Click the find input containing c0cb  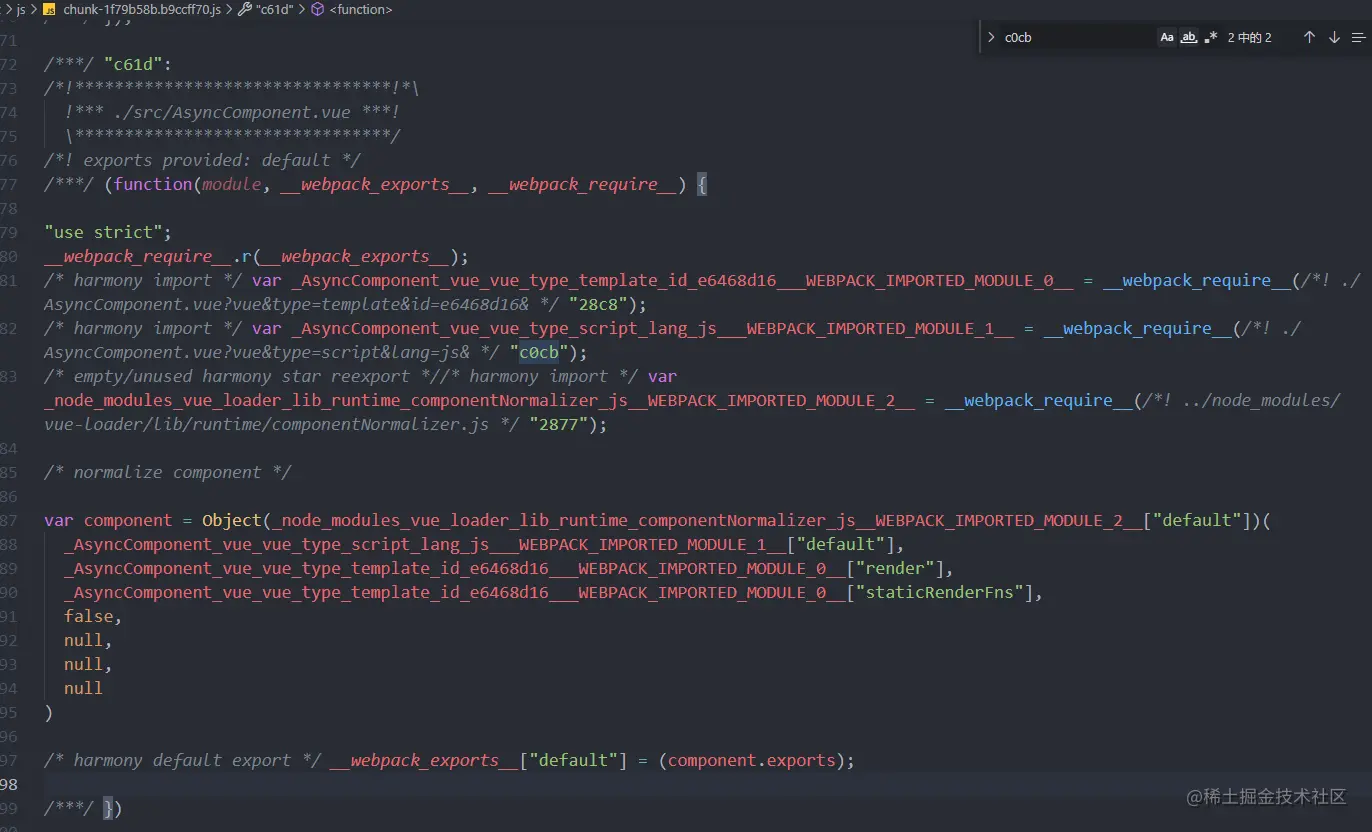(1078, 37)
